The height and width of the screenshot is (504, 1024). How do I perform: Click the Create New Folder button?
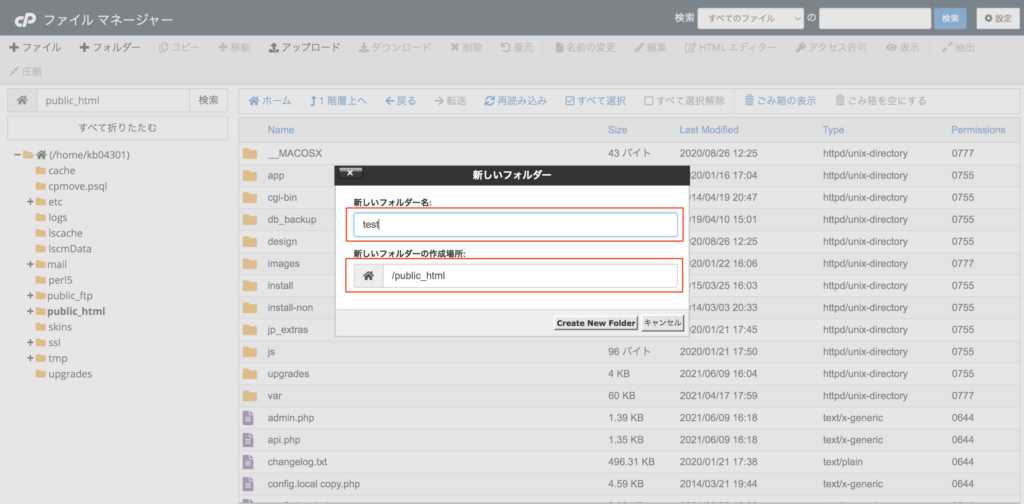tap(596, 323)
